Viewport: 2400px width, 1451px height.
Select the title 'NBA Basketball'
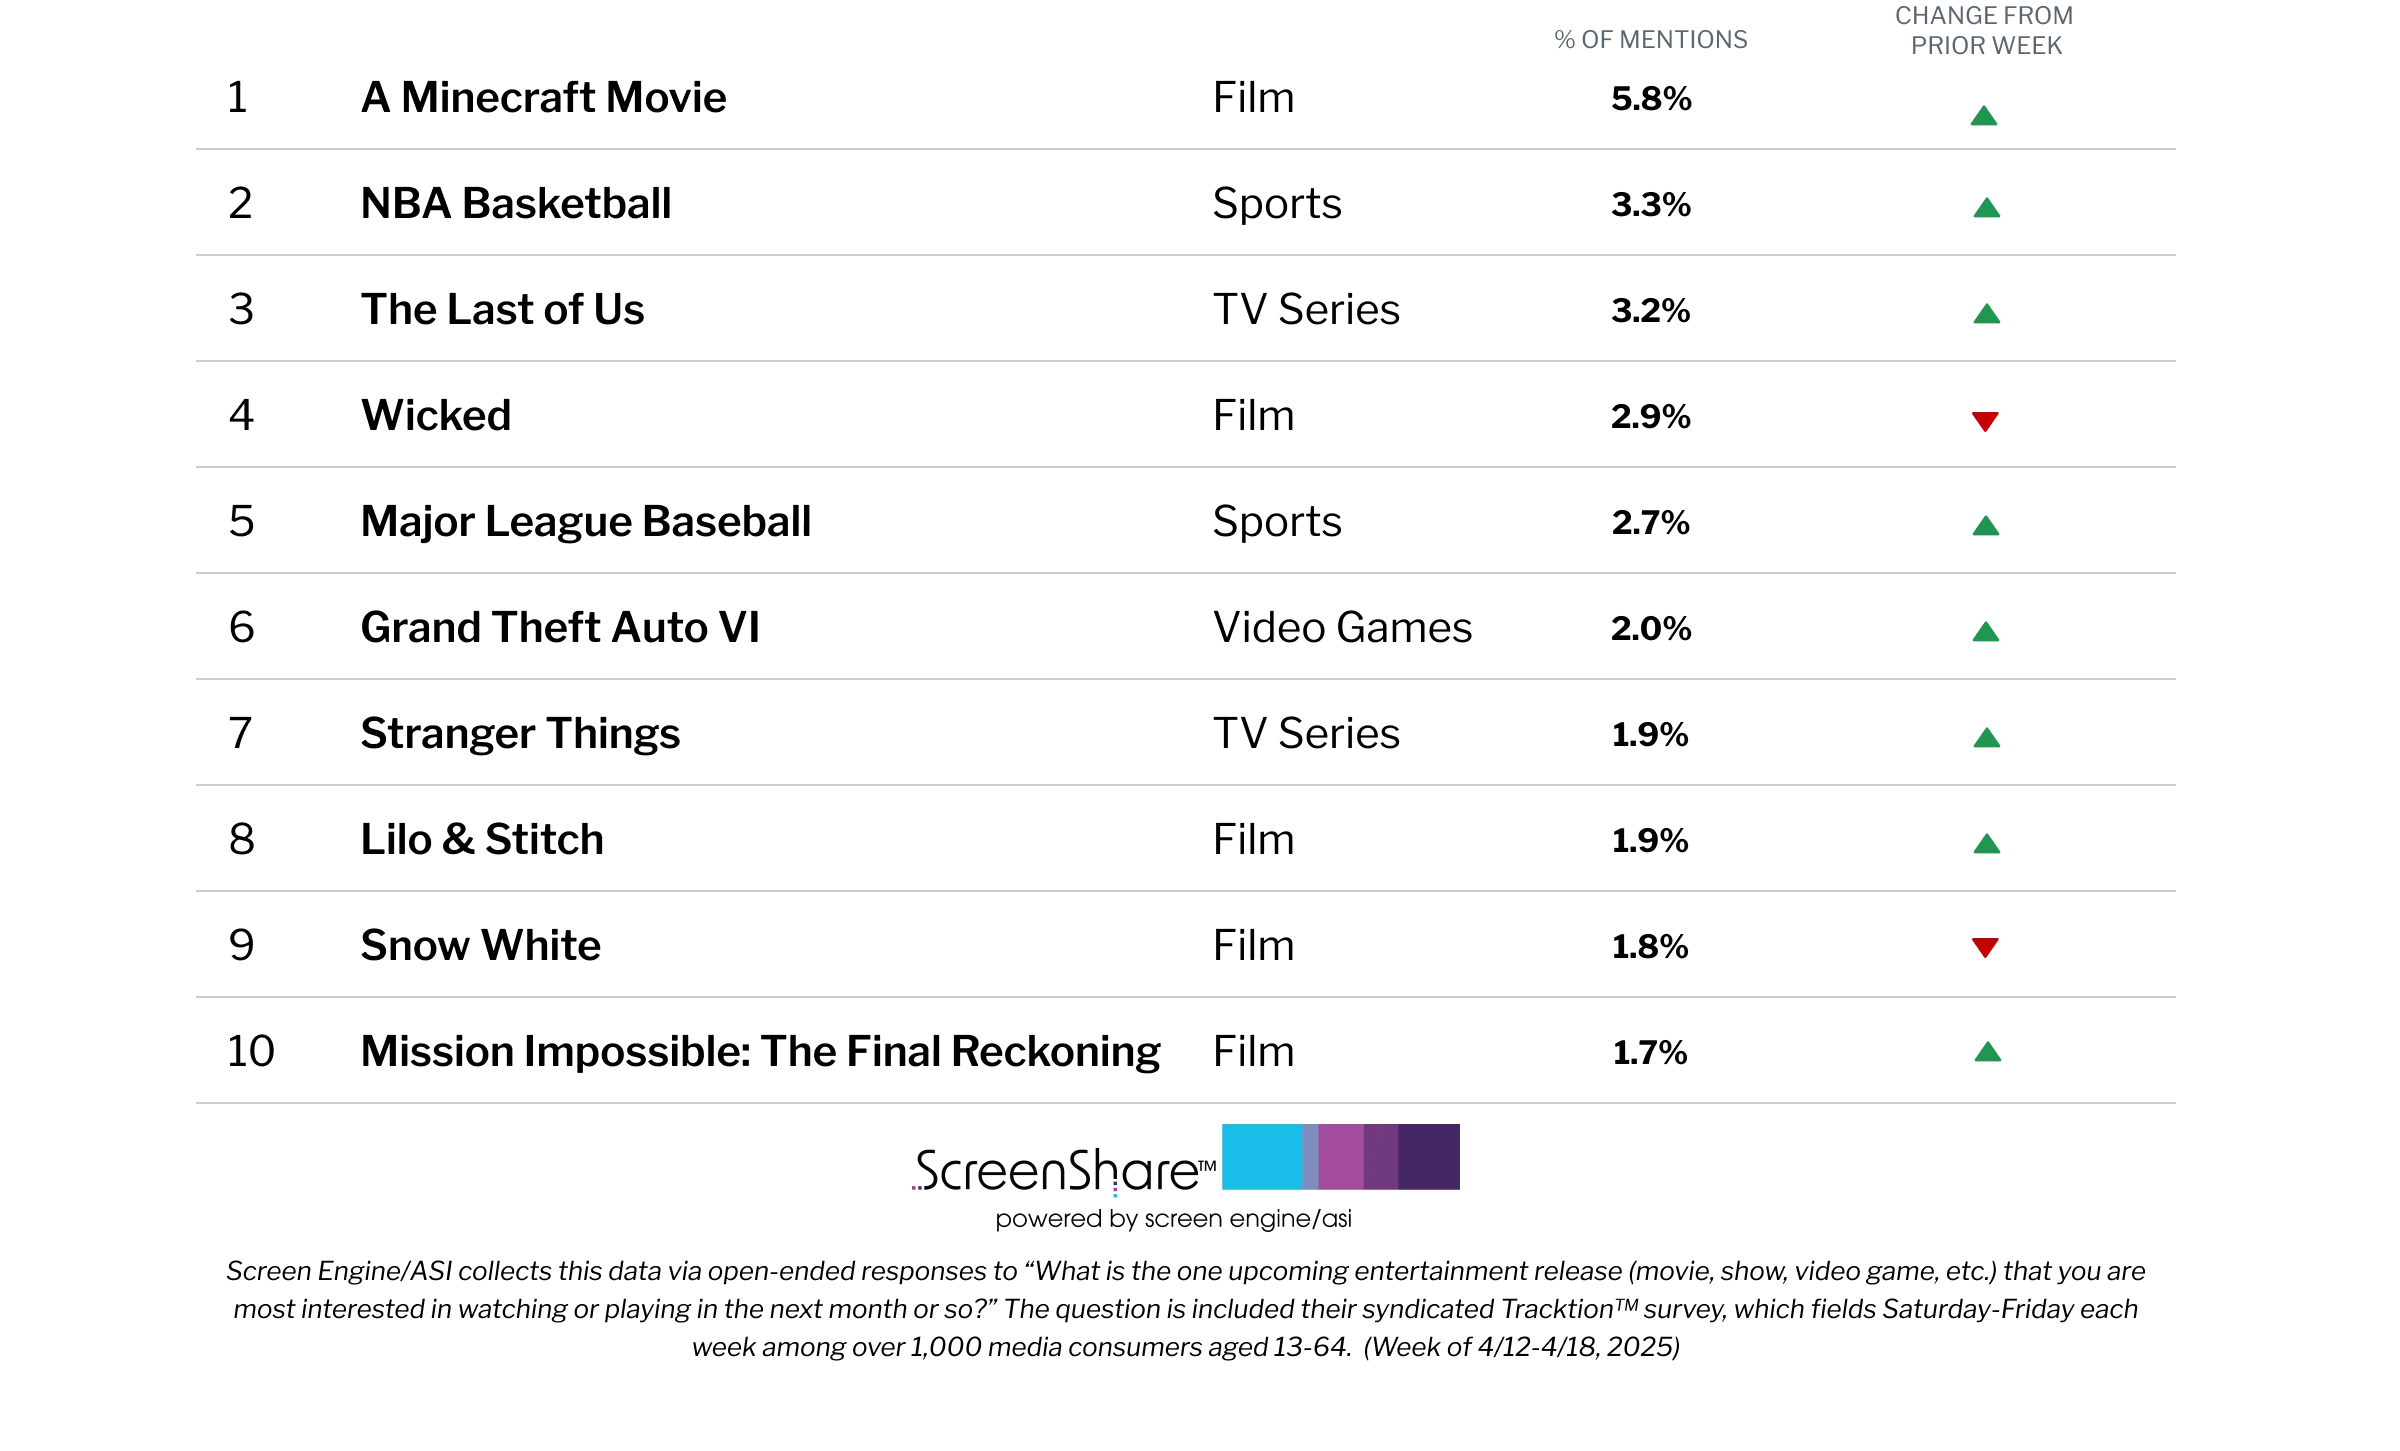pyautogui.click(x=516, y=203)
